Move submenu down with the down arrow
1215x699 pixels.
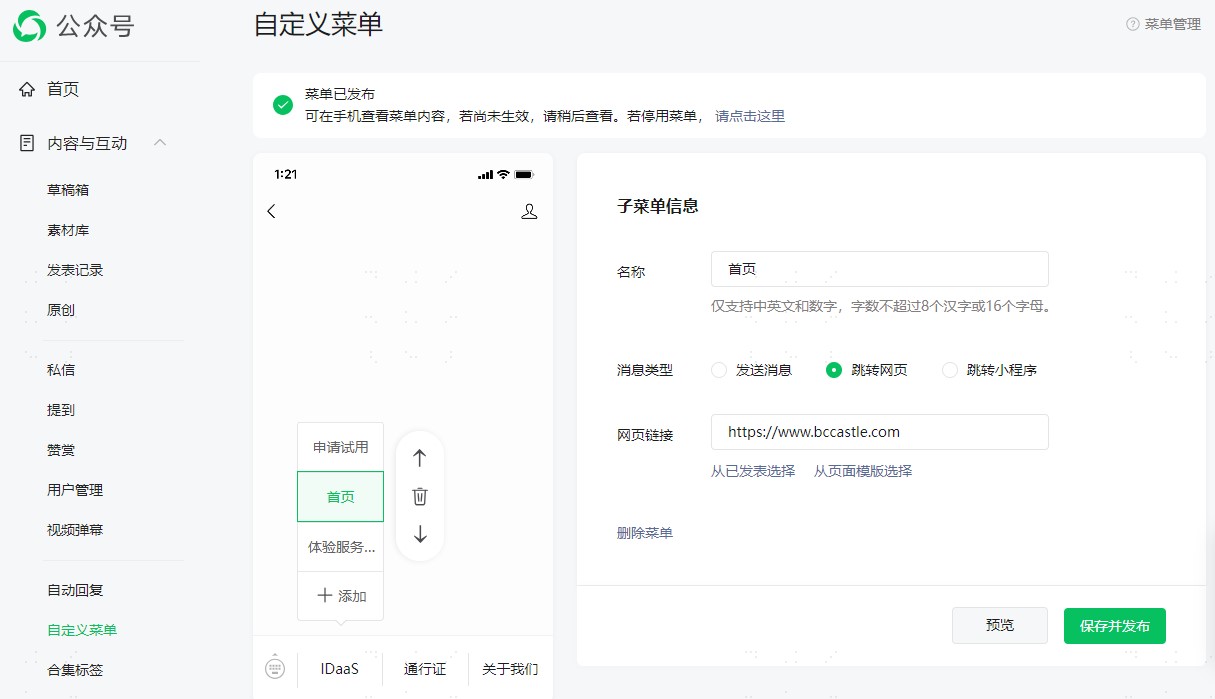420,534
